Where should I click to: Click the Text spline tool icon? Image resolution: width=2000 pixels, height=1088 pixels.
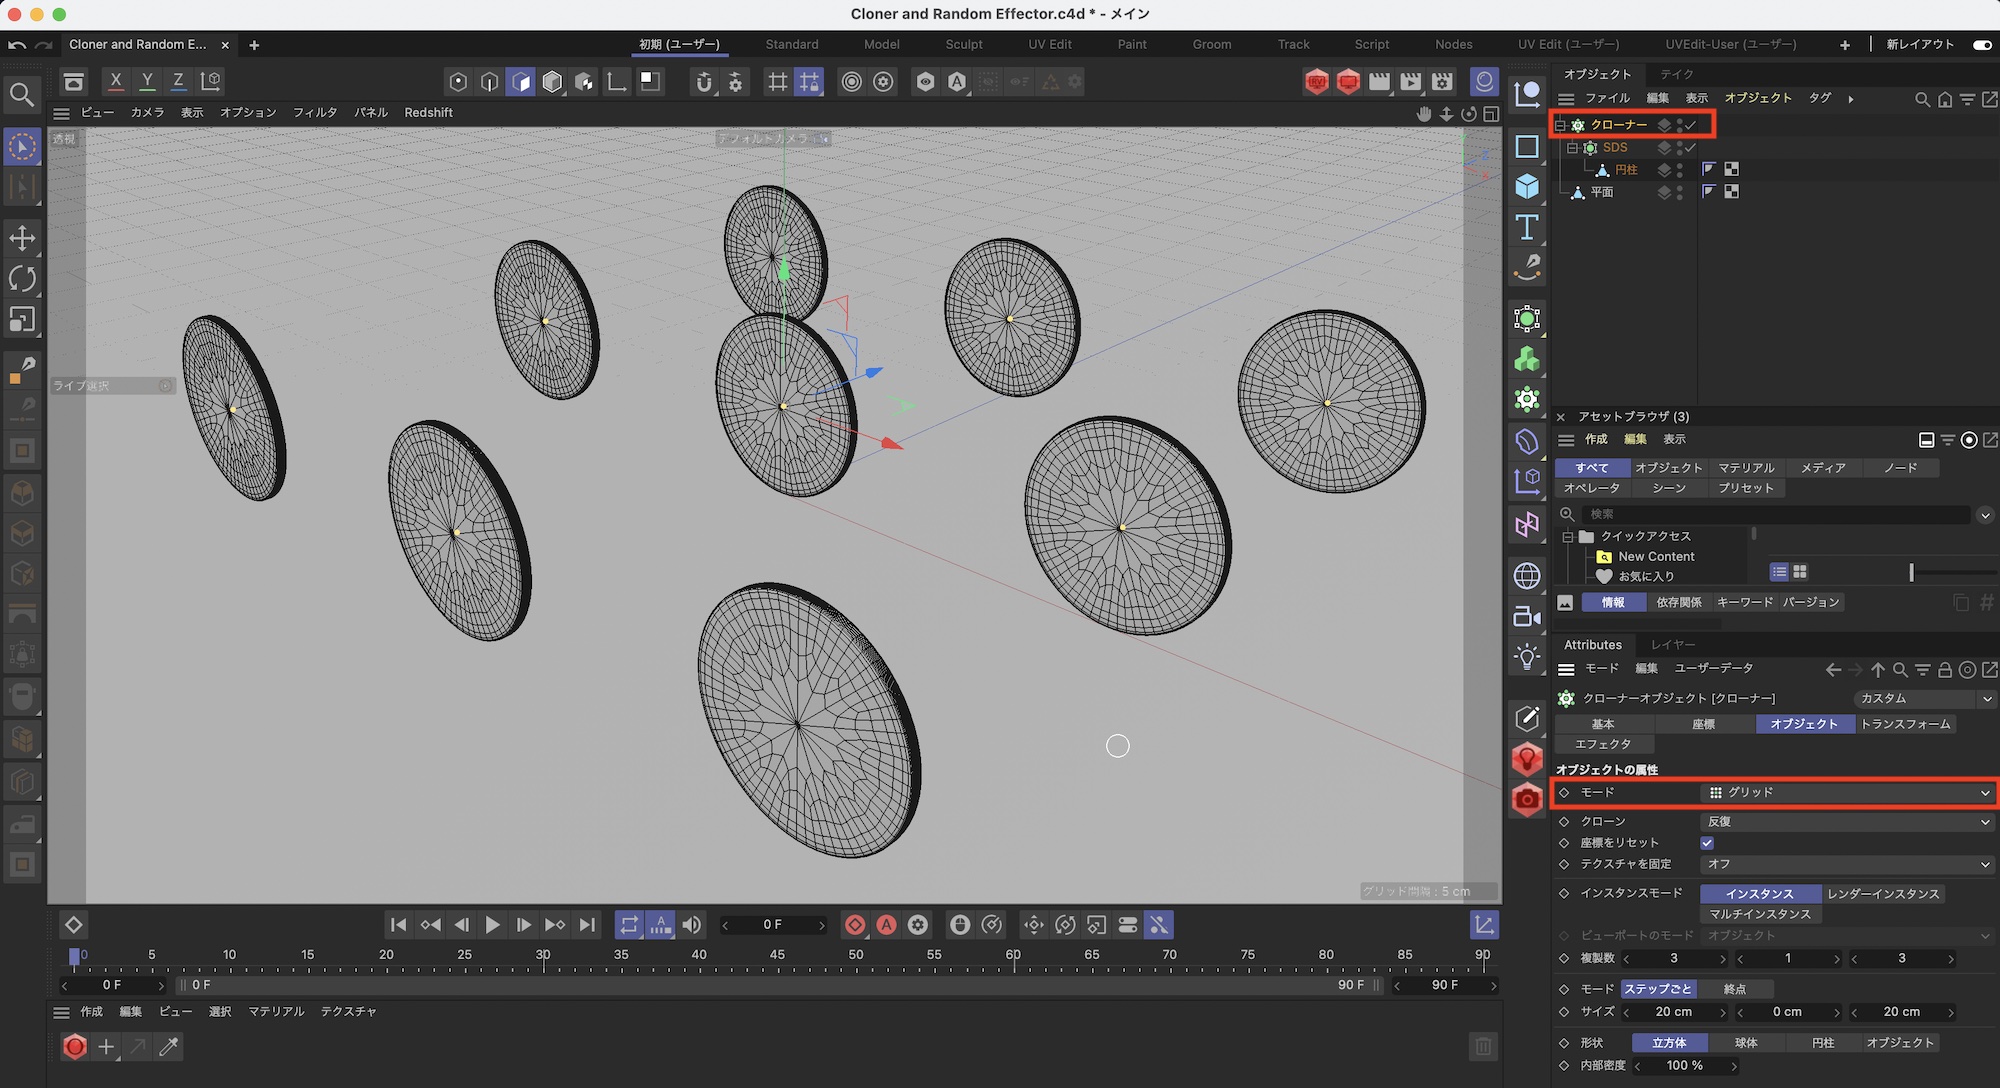[x=1527, y=228]
